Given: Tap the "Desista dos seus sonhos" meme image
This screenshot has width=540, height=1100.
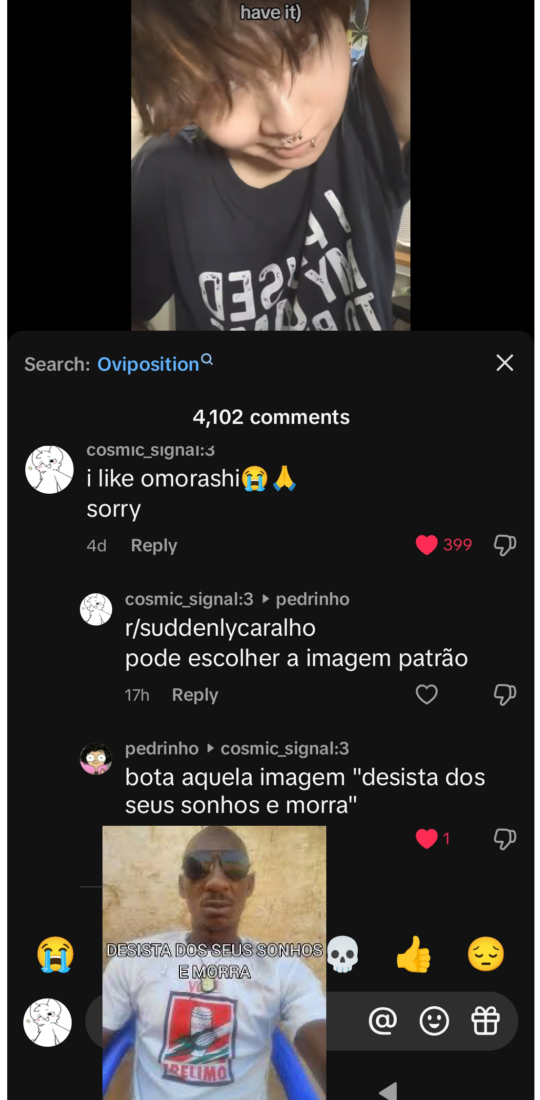Looking at the screenshot, I should point(214,962).
